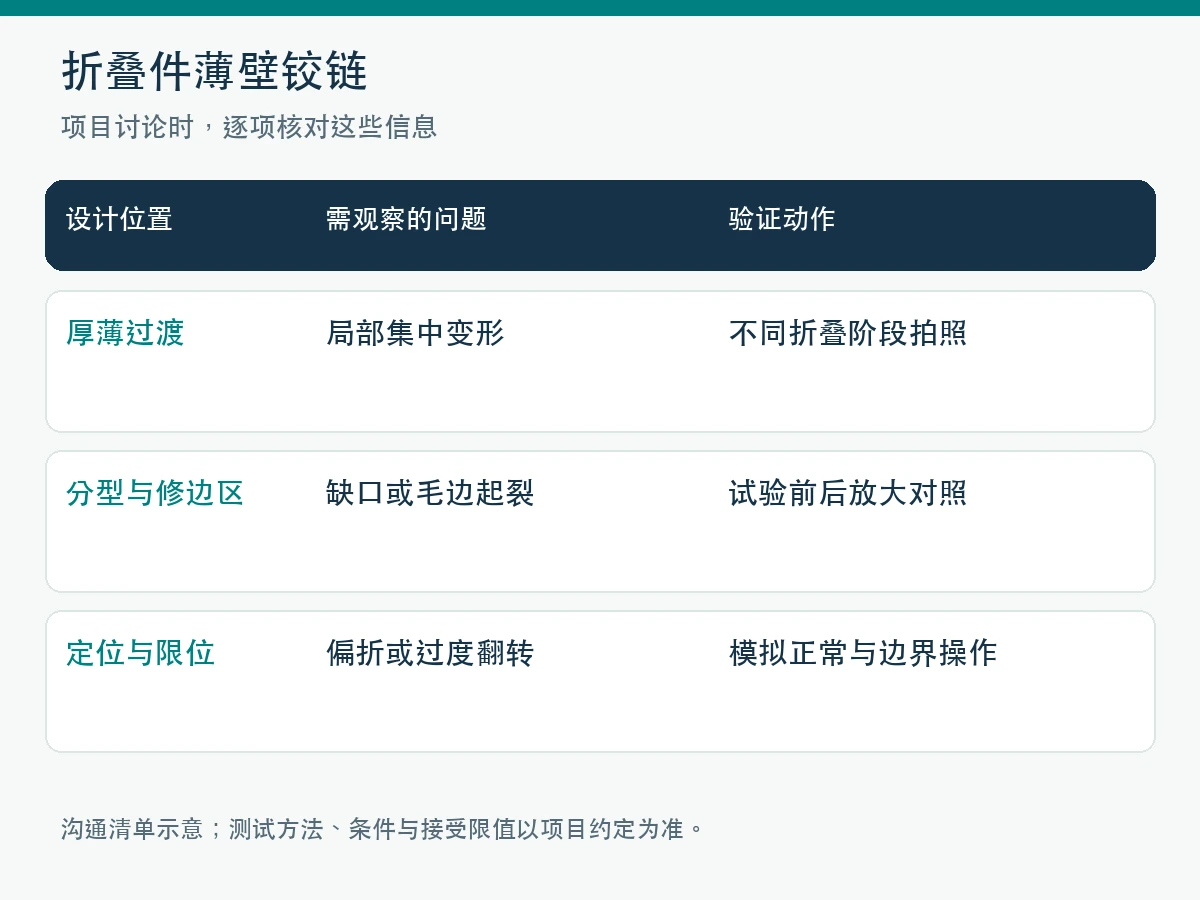Click the 需观察的问题 column header
1200x900 pixels.
click(406, 219)
